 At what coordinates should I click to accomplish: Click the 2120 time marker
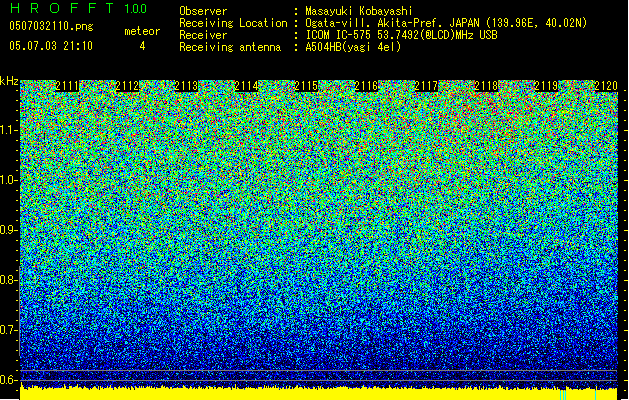click(x=606, y=86)
